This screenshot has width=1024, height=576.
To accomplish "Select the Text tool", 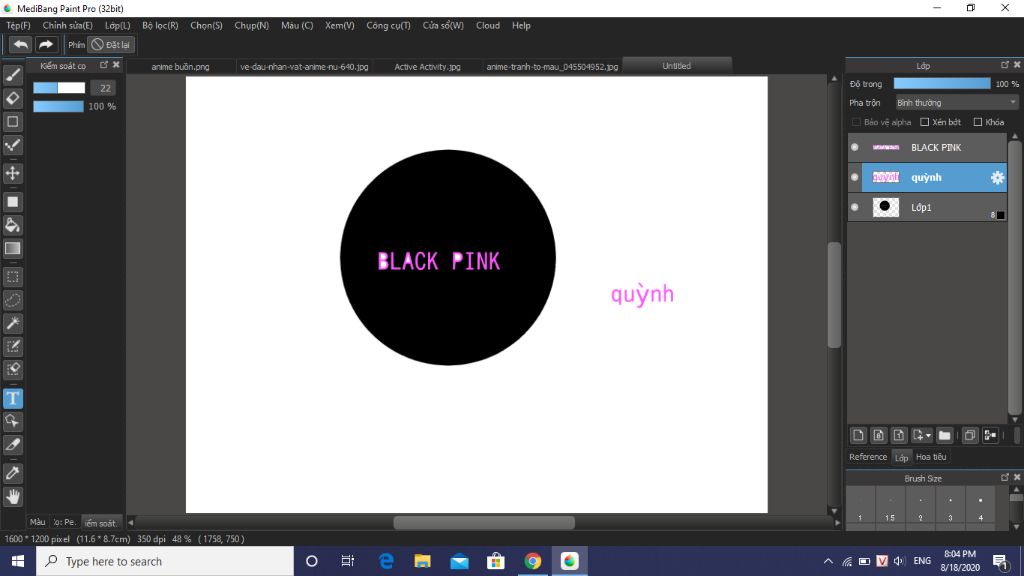I will point(12,398).
